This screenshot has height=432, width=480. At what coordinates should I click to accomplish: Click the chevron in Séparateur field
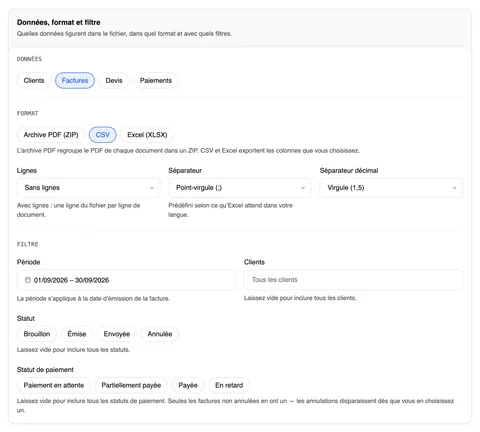(x=303, y=188)
